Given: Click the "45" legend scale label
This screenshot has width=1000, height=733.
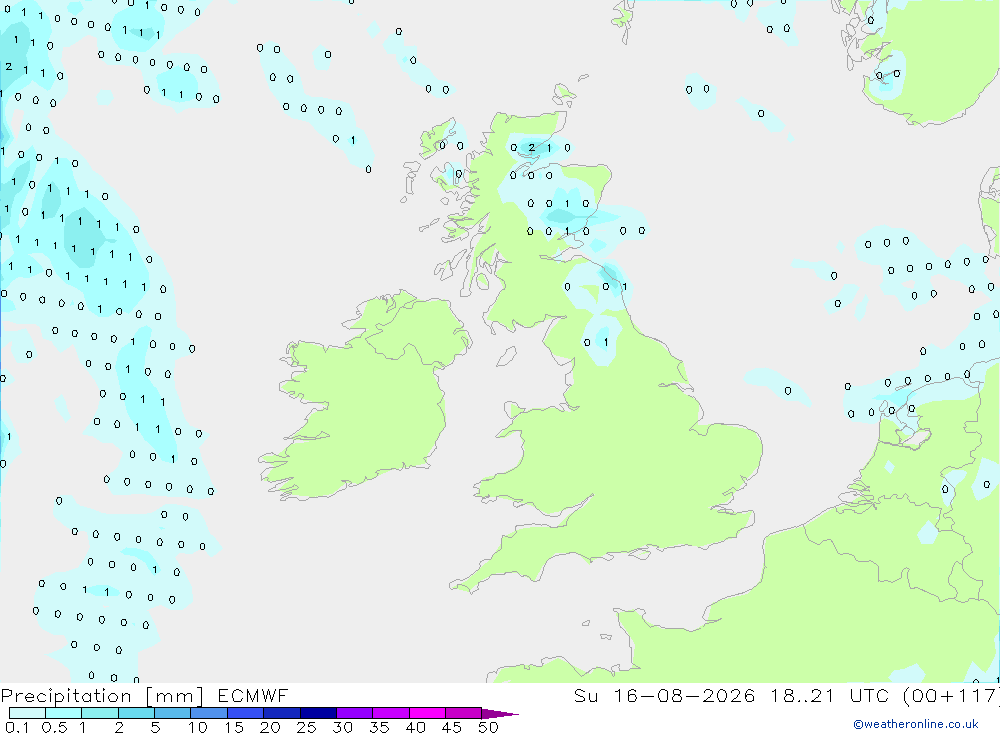Looking at the screenshot, I should (x=452, y=727).
